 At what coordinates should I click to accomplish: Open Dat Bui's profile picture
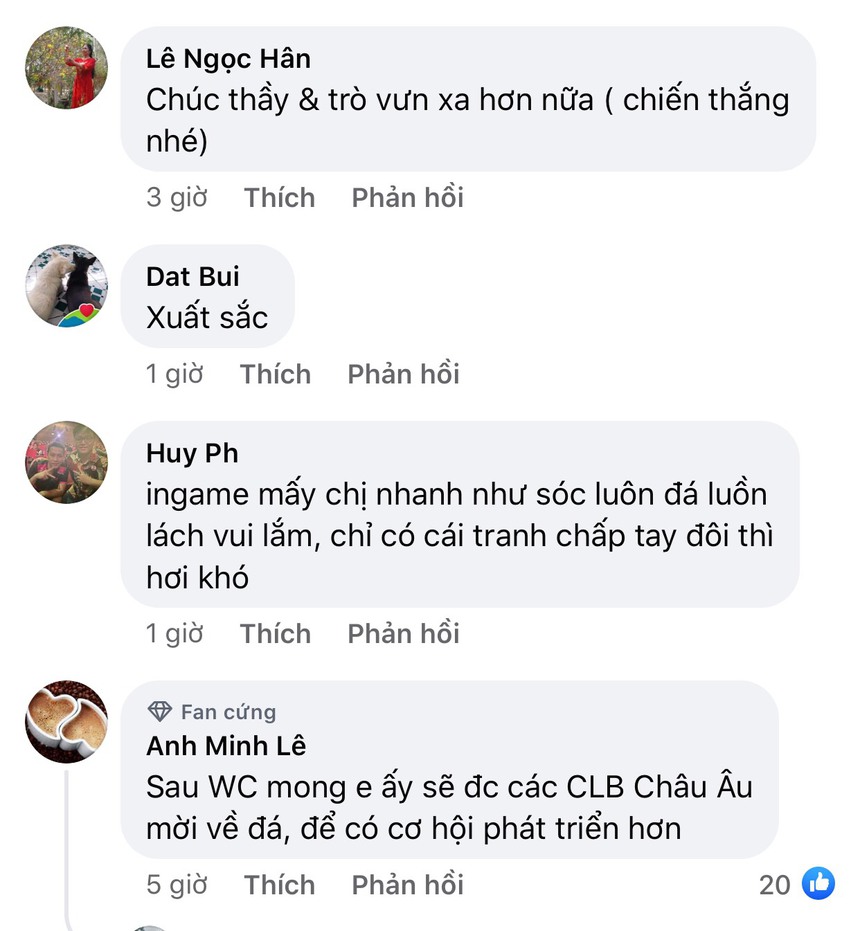(65, 285)
